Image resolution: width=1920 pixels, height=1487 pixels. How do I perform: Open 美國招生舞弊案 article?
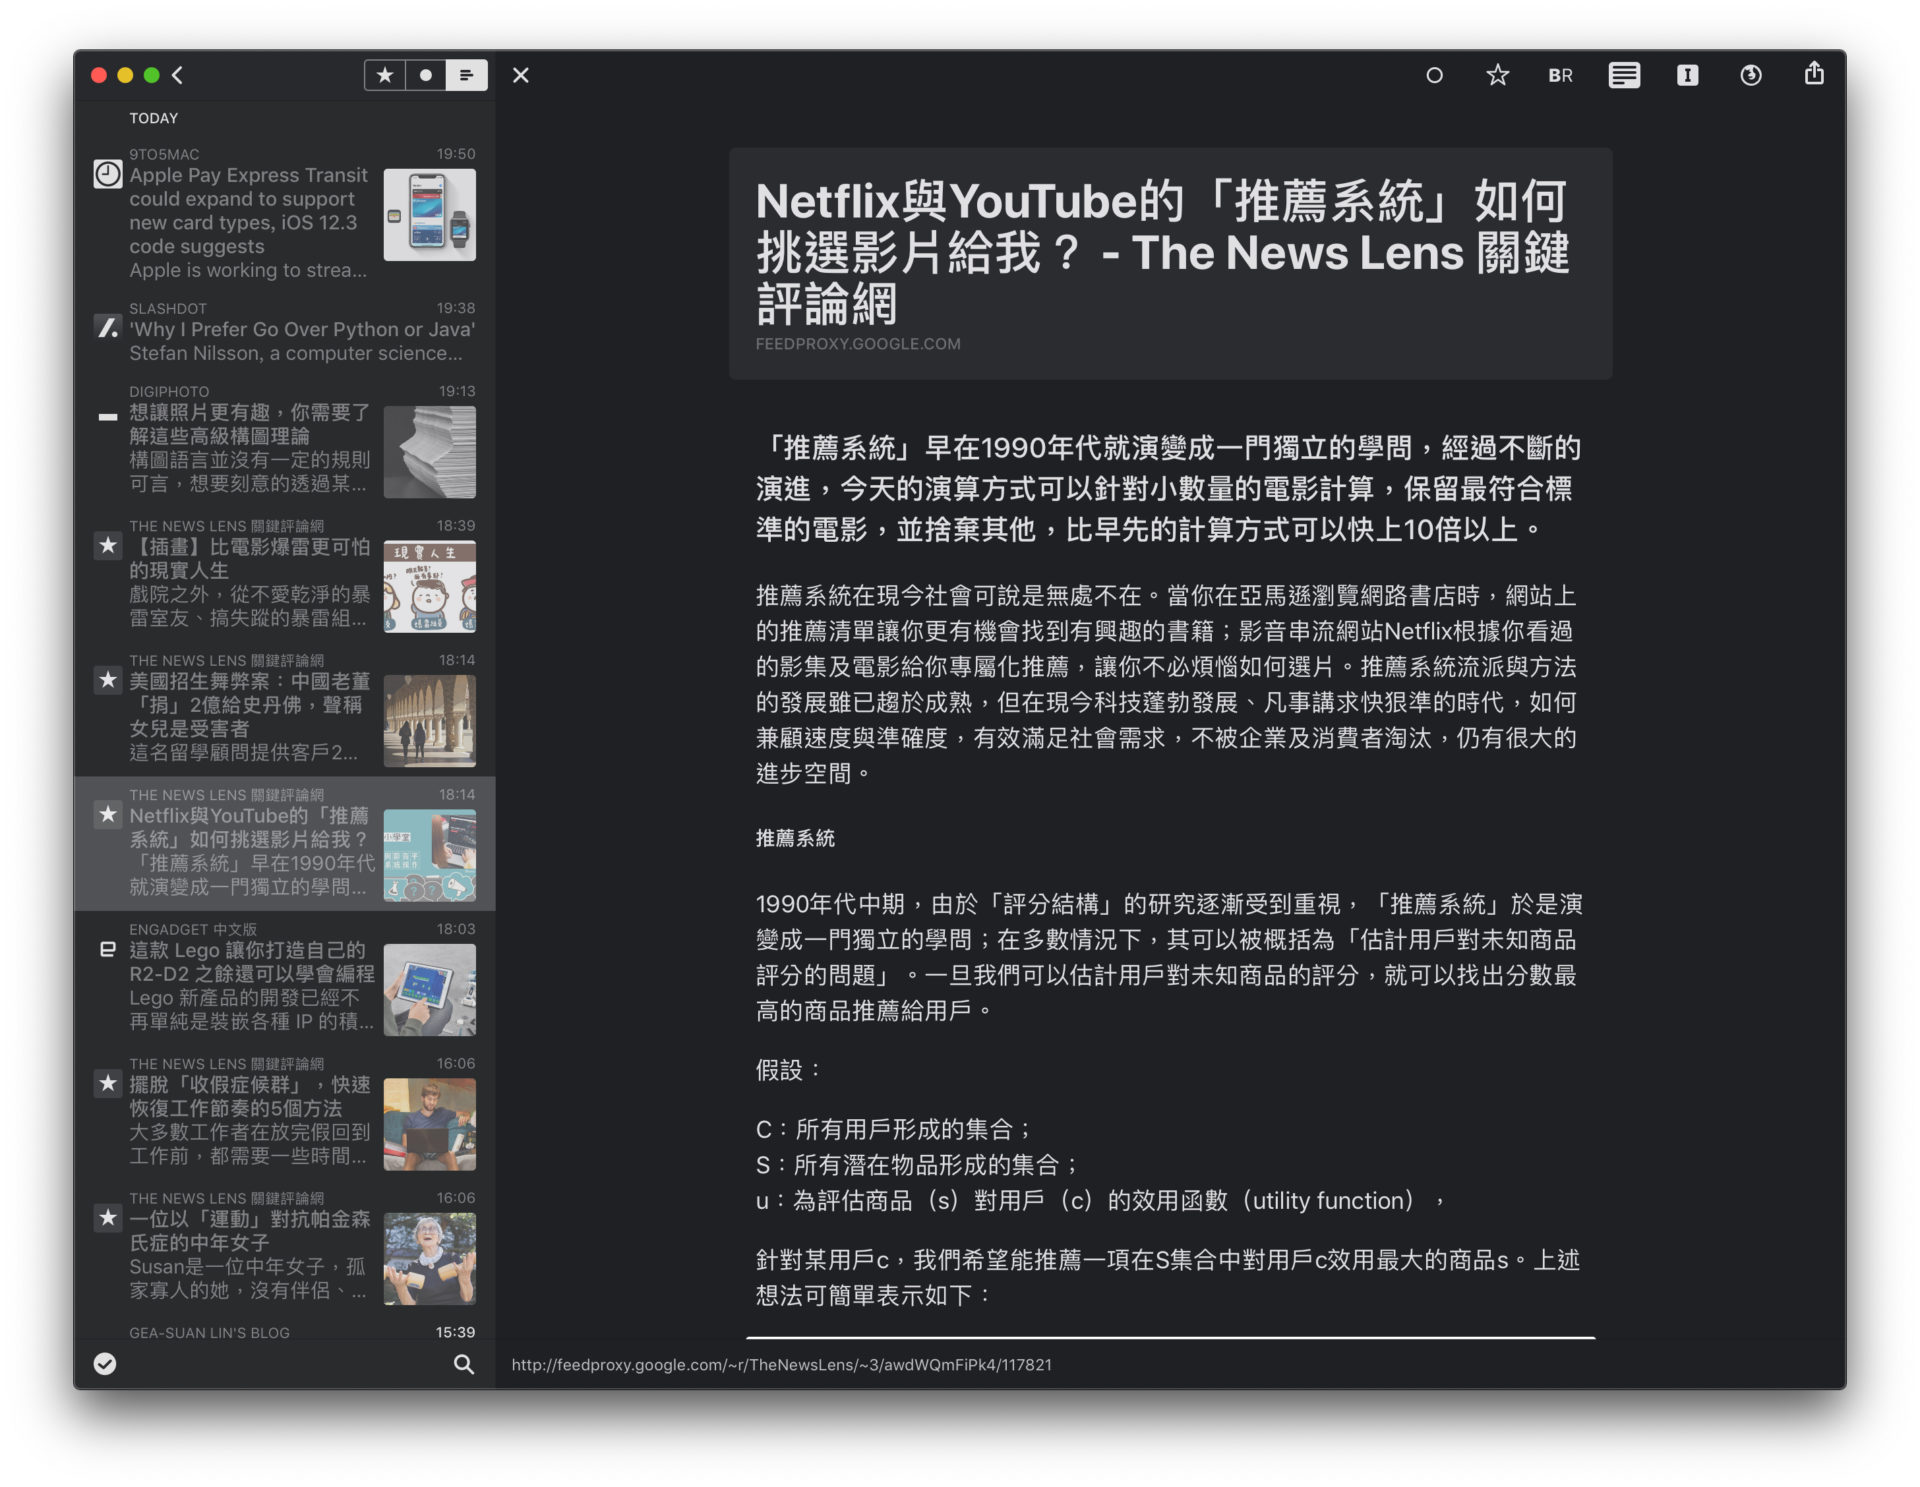click(x=285, y=708)
